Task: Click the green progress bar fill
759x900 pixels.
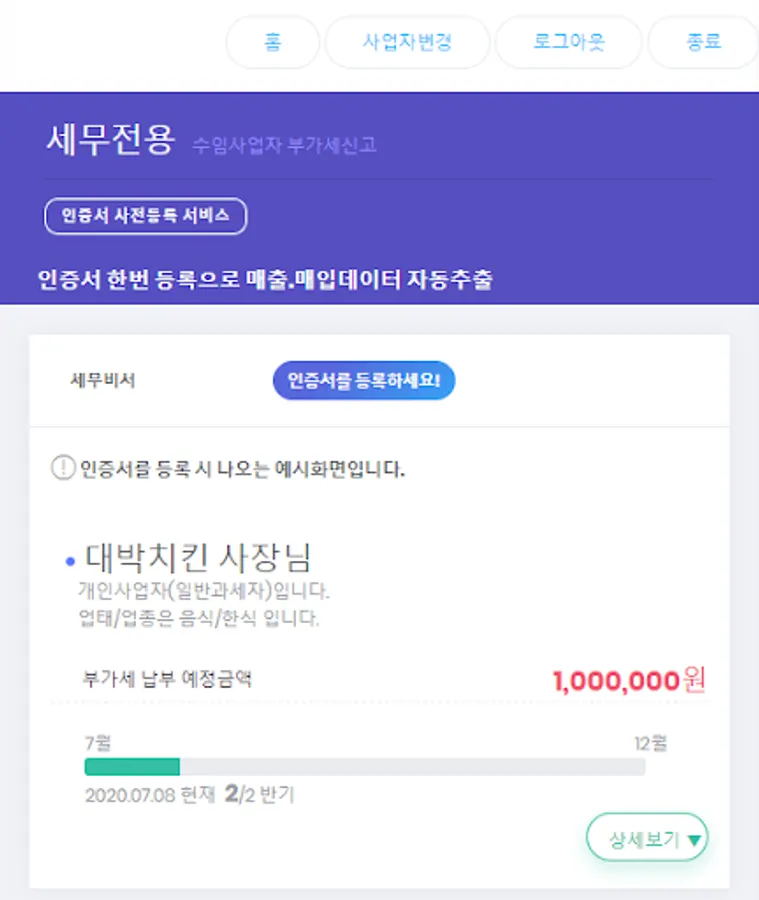Action: [x=132, y=767]
